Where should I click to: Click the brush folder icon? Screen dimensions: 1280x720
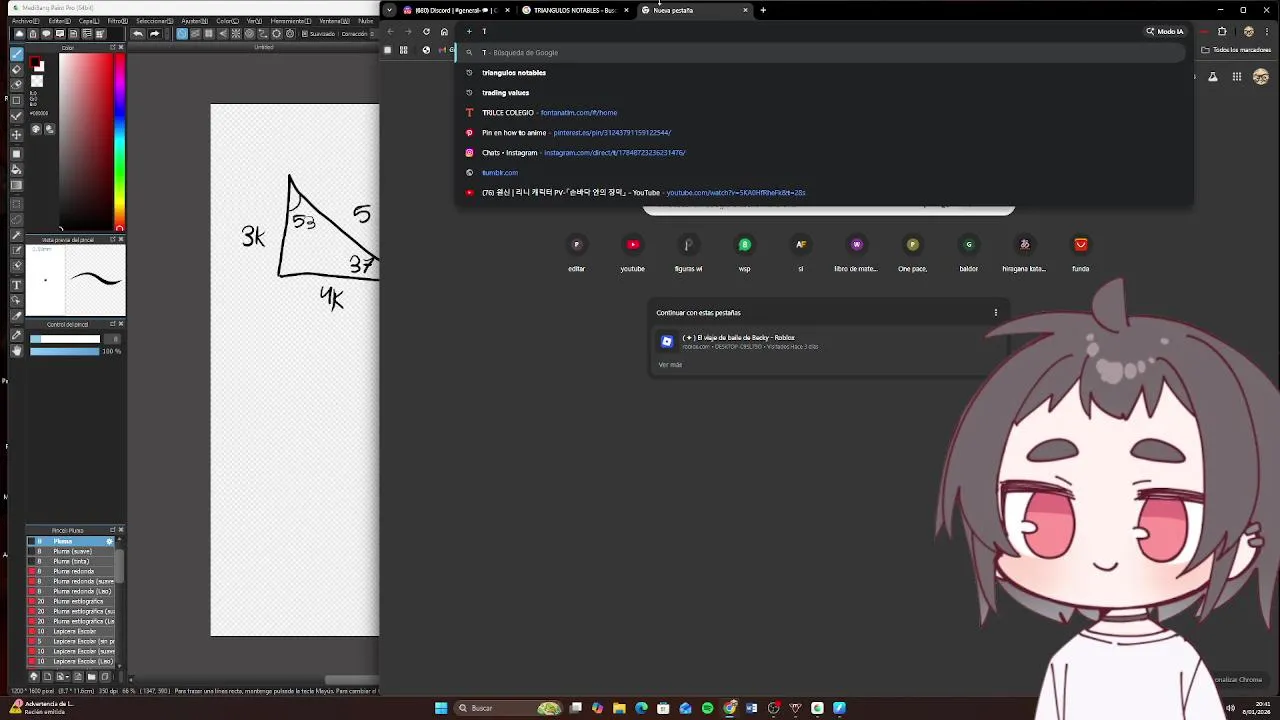92,677
